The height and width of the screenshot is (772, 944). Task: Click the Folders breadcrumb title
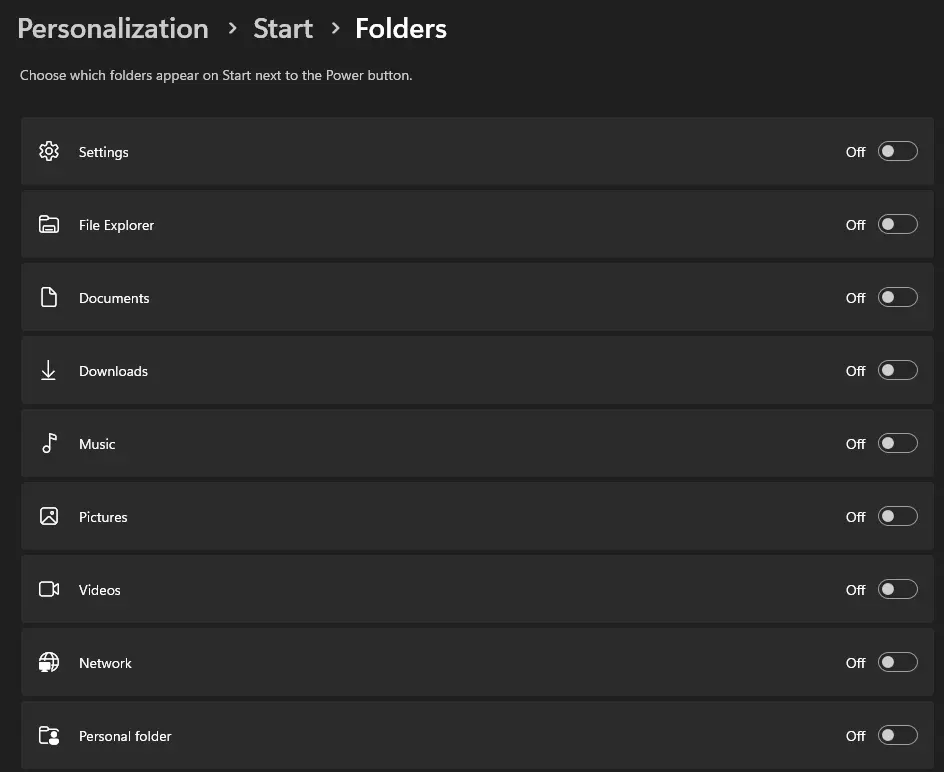coord(401,29)
